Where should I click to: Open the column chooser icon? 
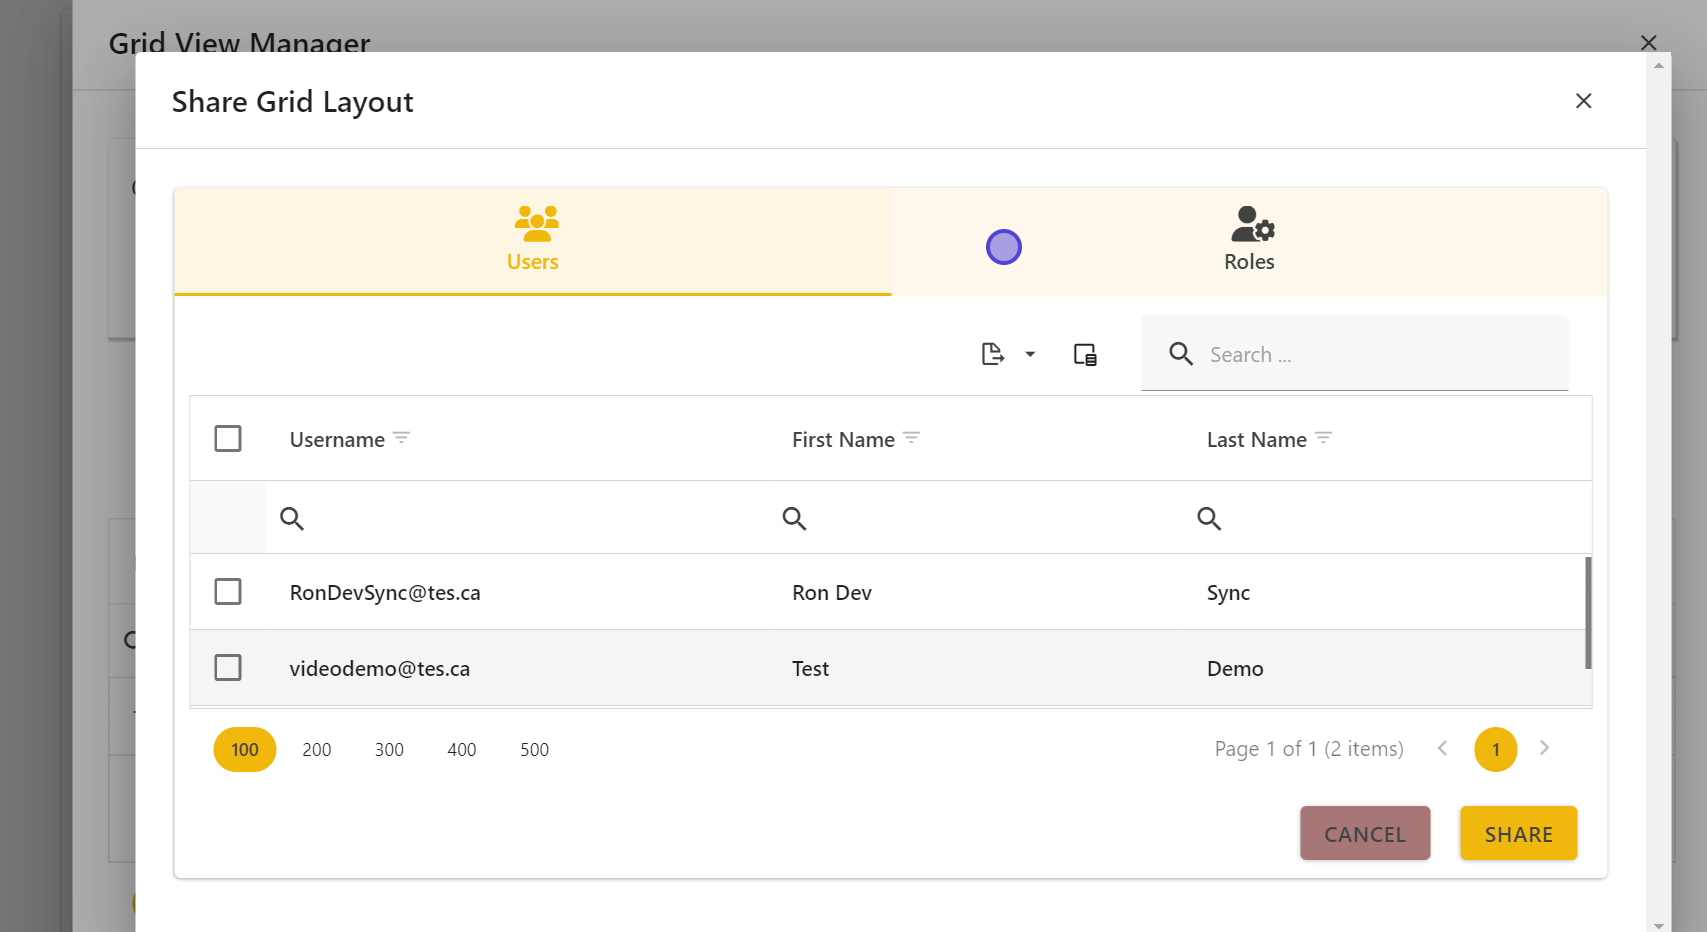[1085, 354]
